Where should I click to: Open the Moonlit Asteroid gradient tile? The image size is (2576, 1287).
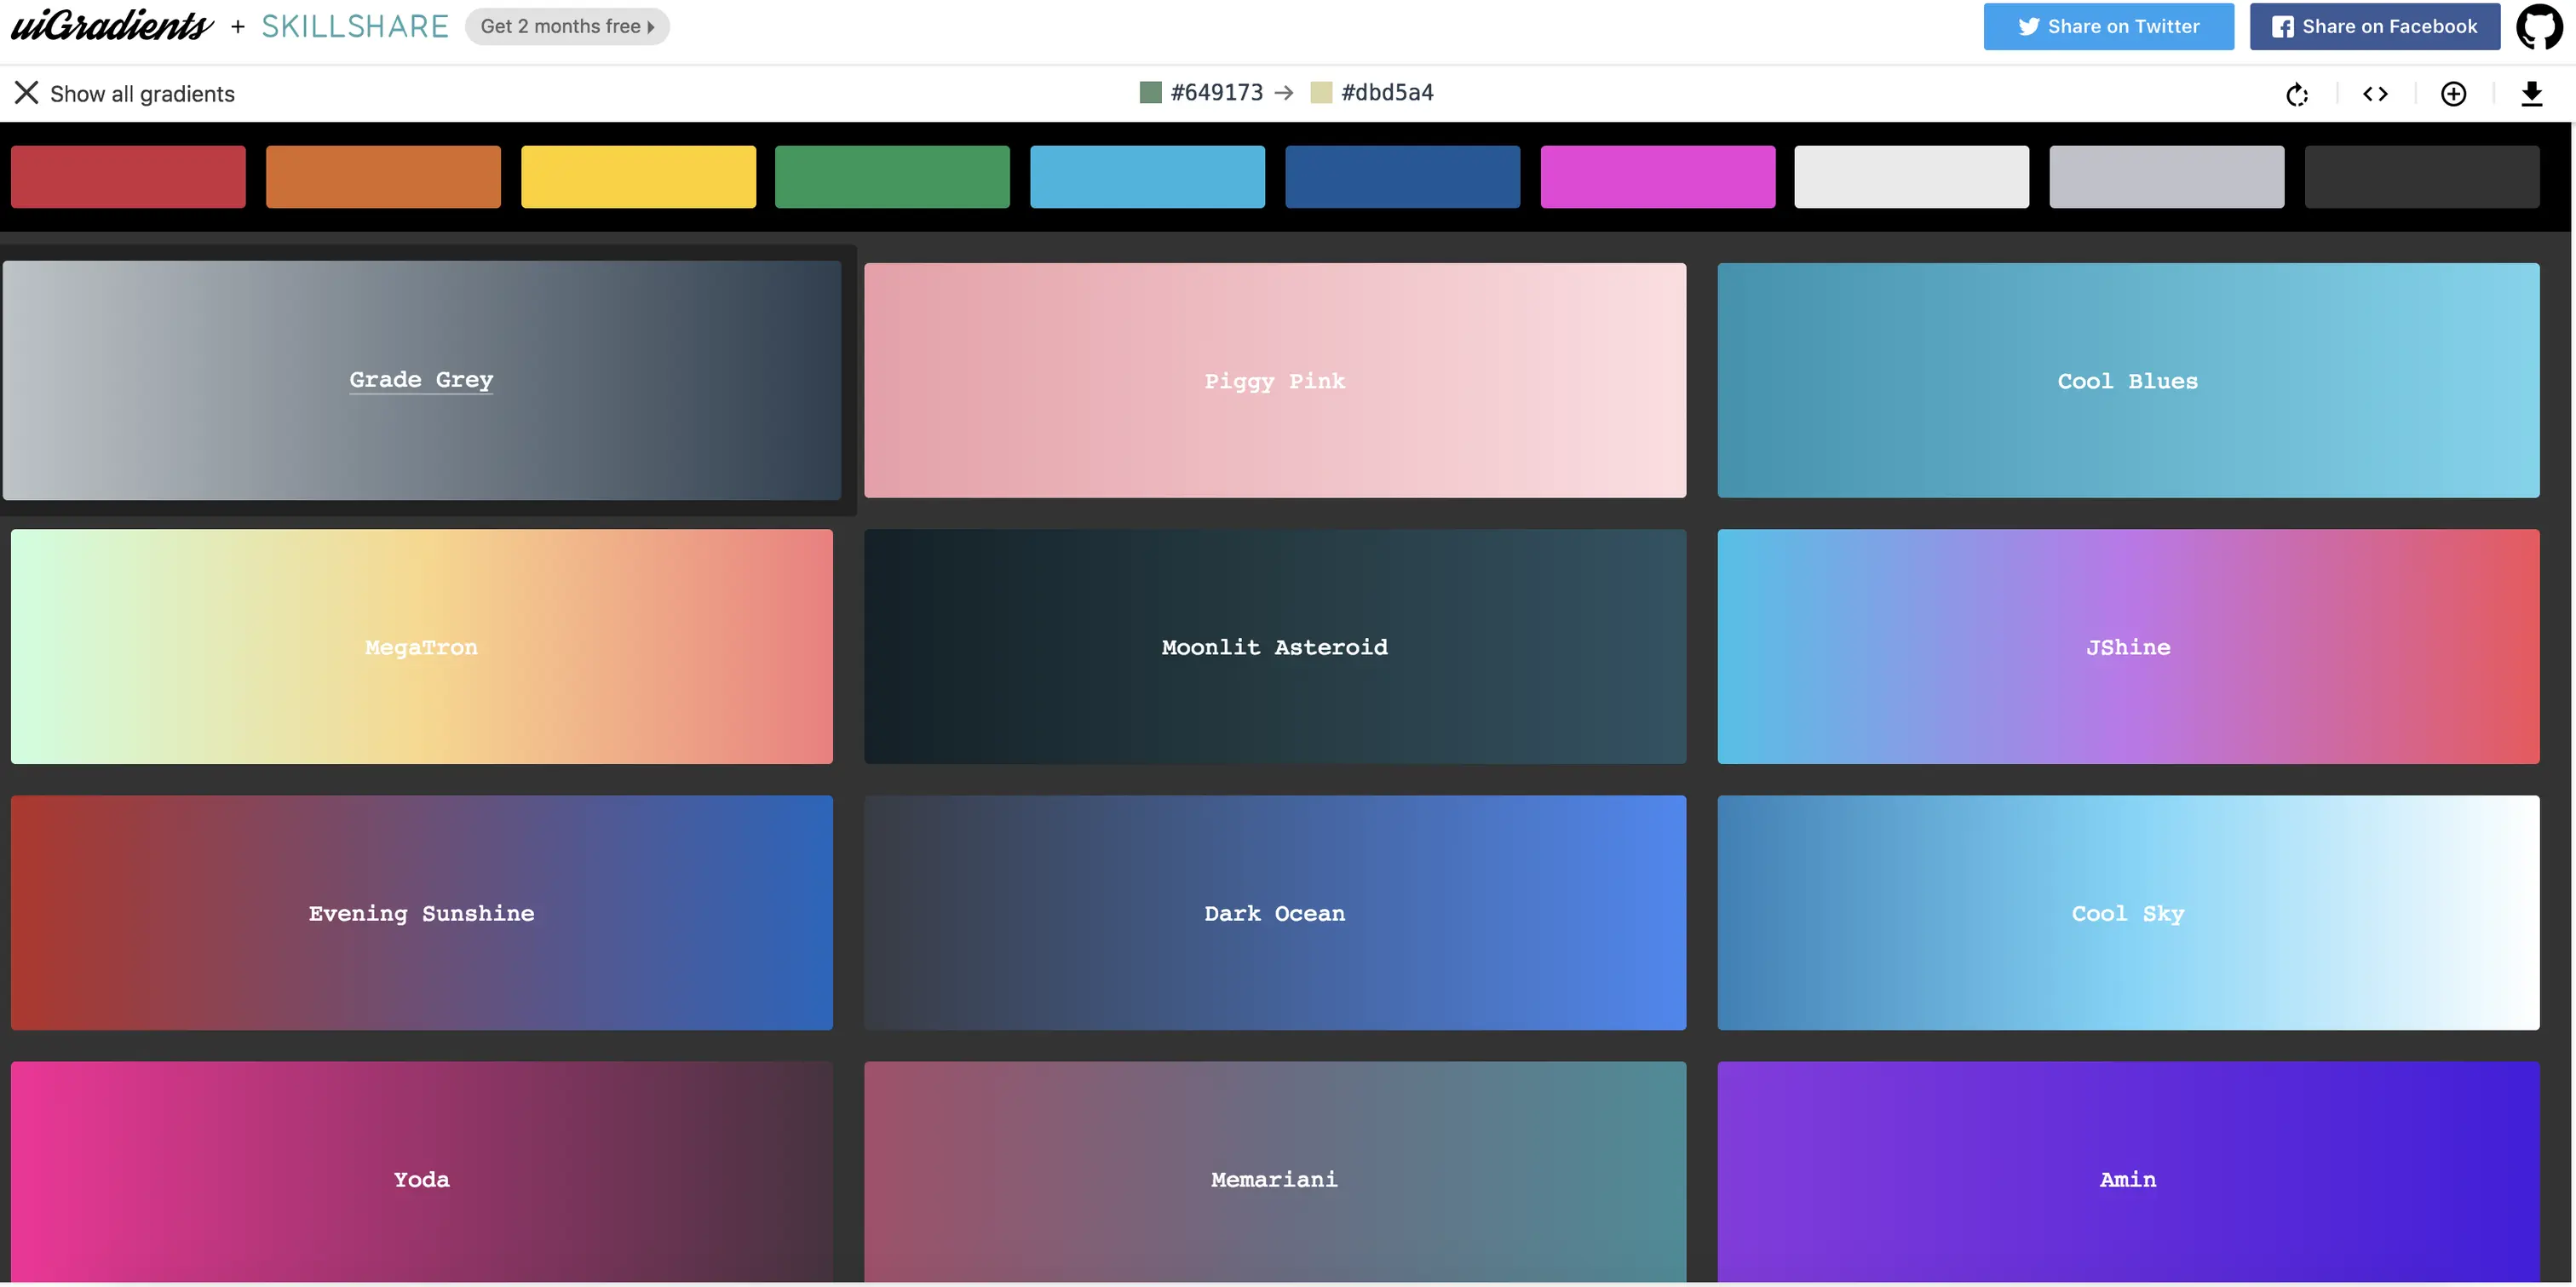pyautogui.click(x=1274, y=646)
